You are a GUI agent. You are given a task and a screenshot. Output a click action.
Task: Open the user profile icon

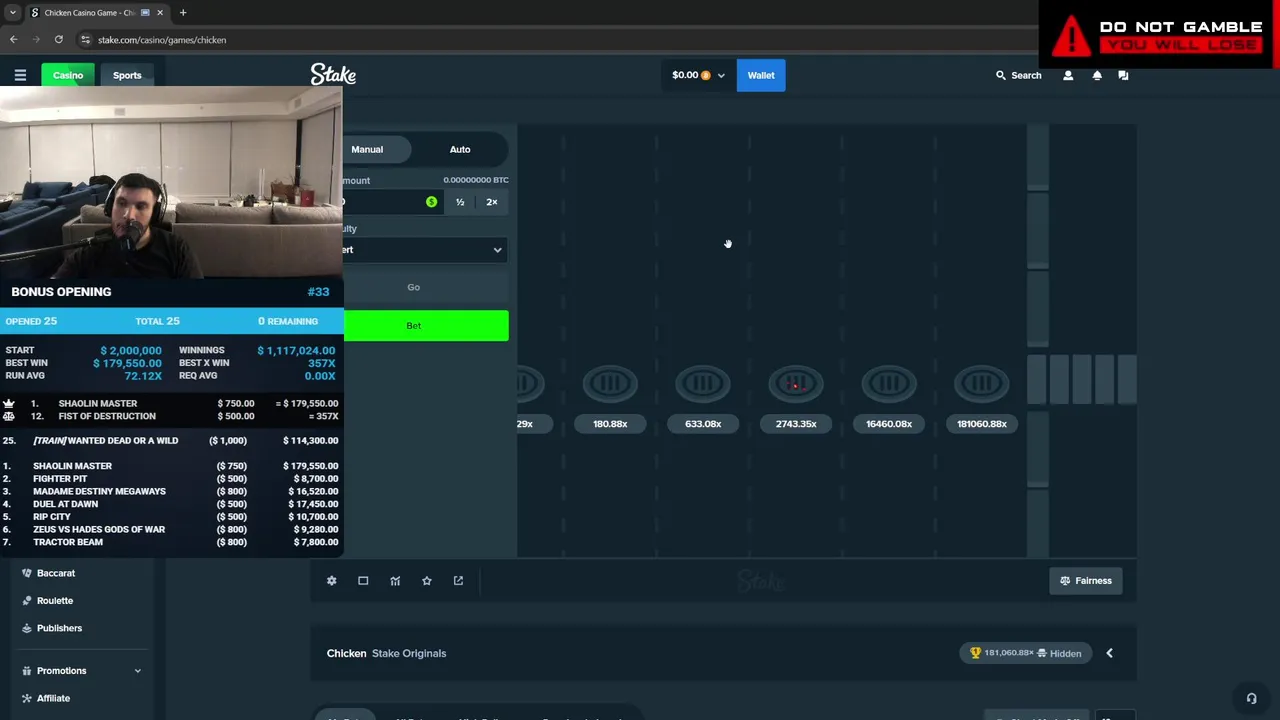click(x=1068, y=75)
